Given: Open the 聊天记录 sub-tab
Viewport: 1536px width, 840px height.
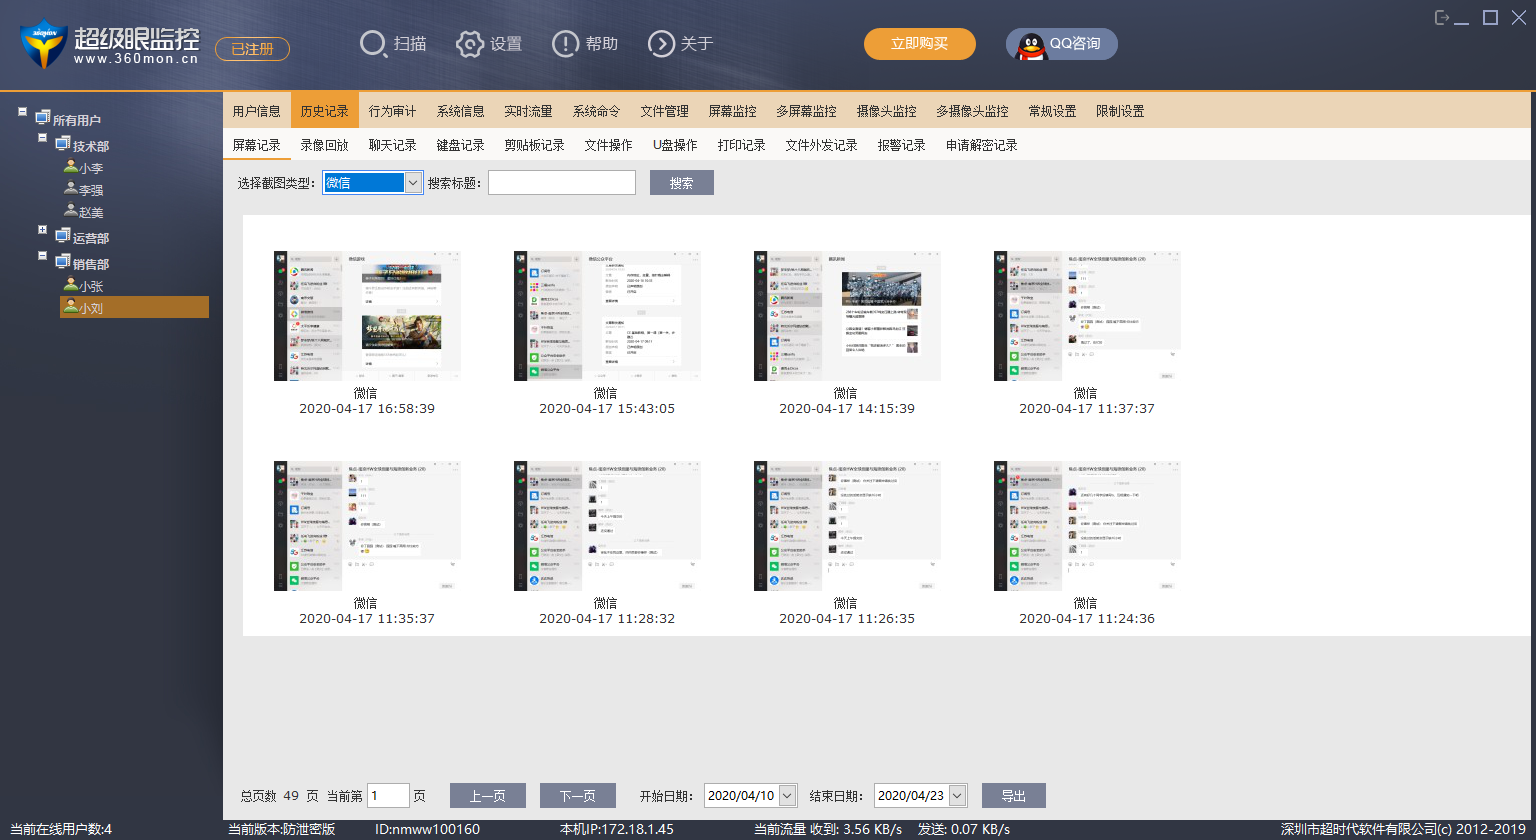Looking at the screenshot, I should tap(392, 145).
